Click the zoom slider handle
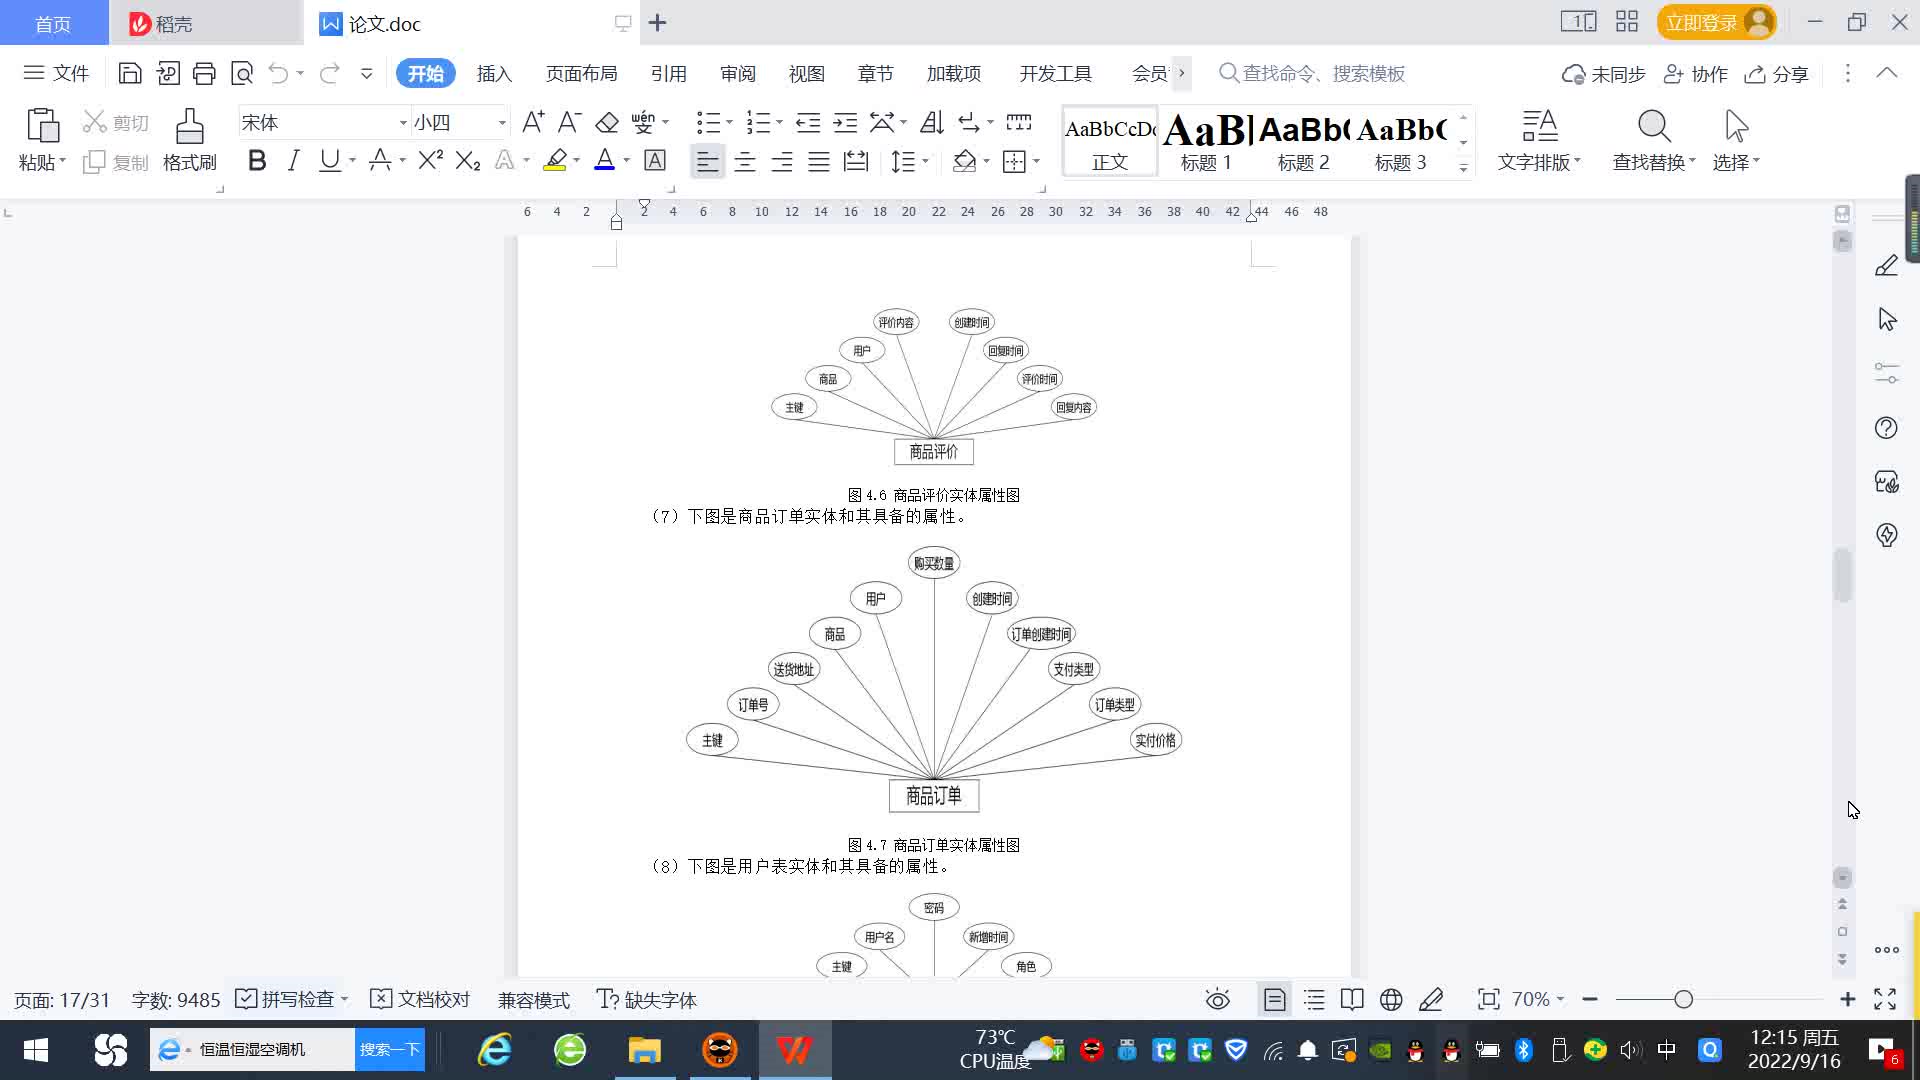 pyautogui.click(x=1683, y=999)
